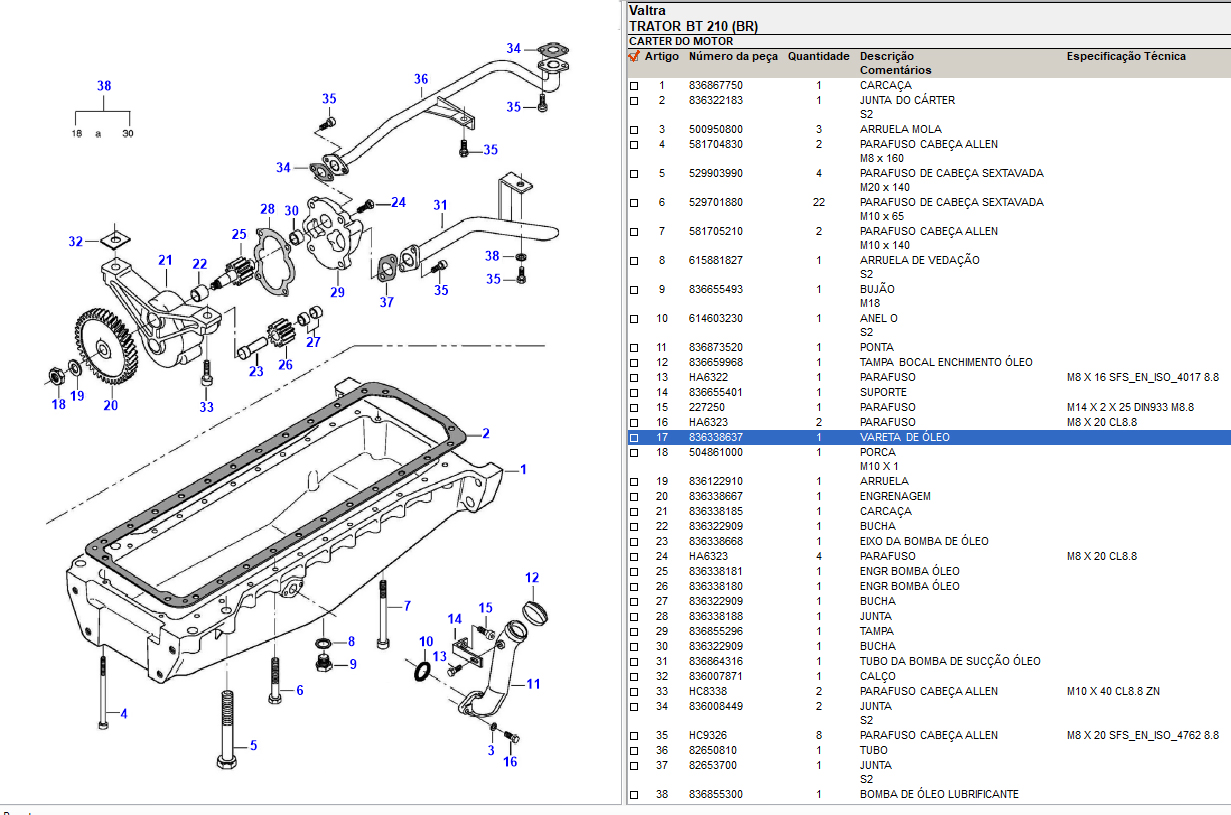Select part number 836864316 in the list

click(x=715, y=661)
